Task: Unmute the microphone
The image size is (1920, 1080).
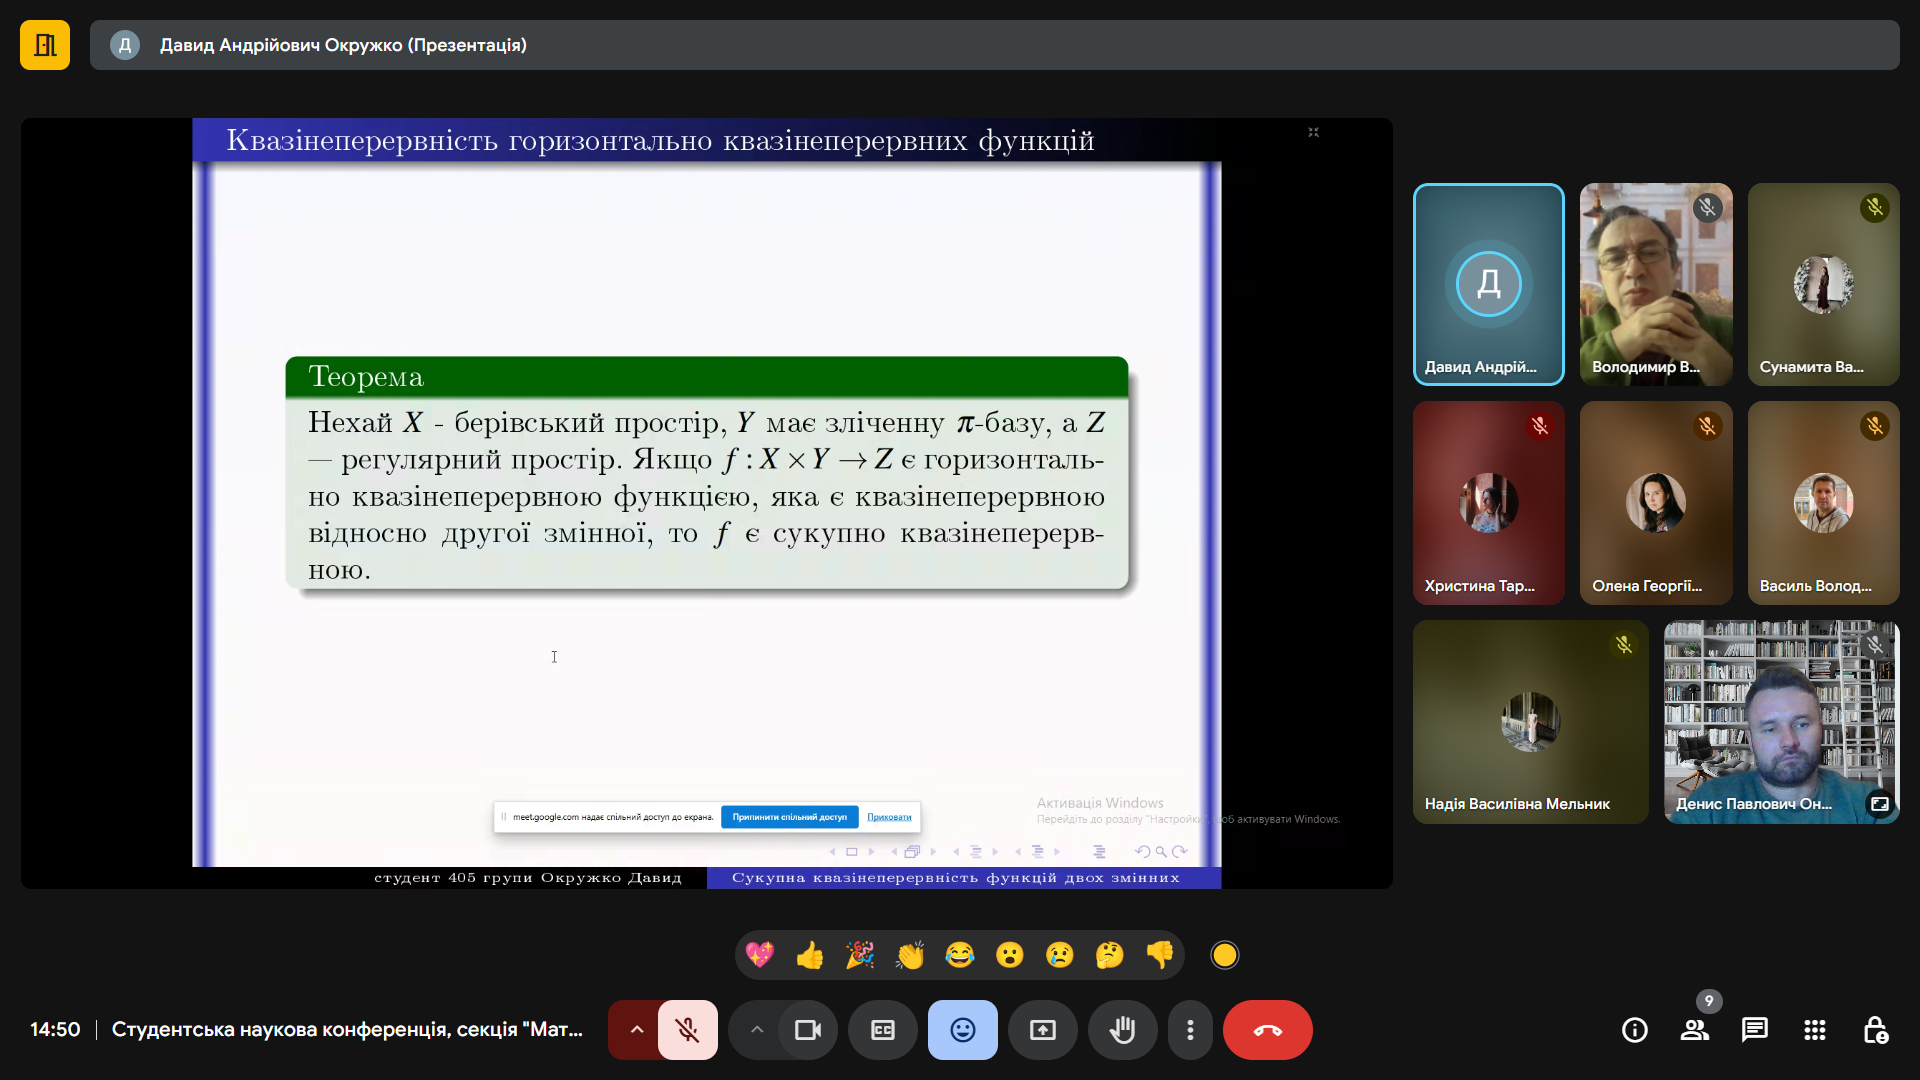Action: point(688,1030)
